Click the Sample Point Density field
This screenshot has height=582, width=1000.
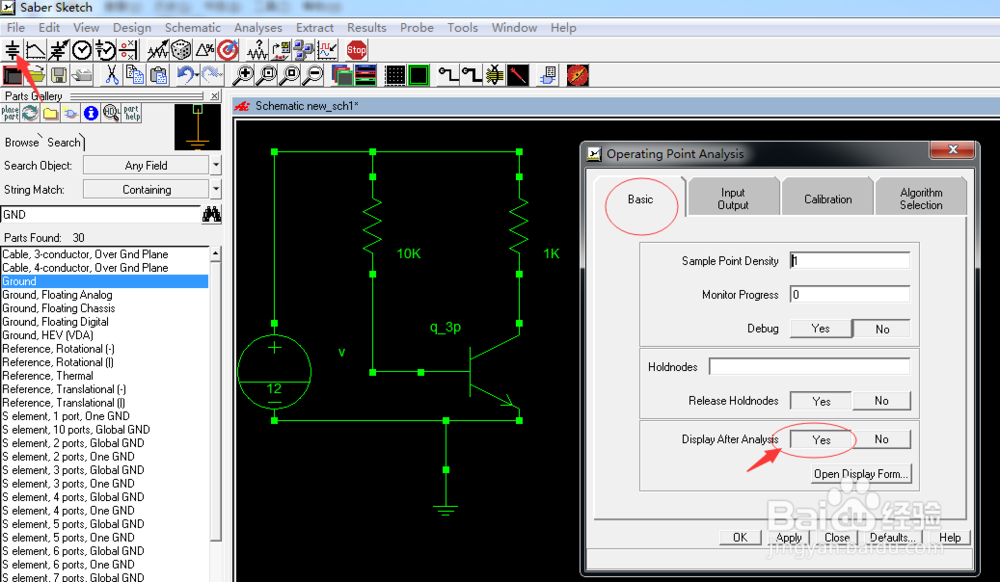(x=850, y=261)
